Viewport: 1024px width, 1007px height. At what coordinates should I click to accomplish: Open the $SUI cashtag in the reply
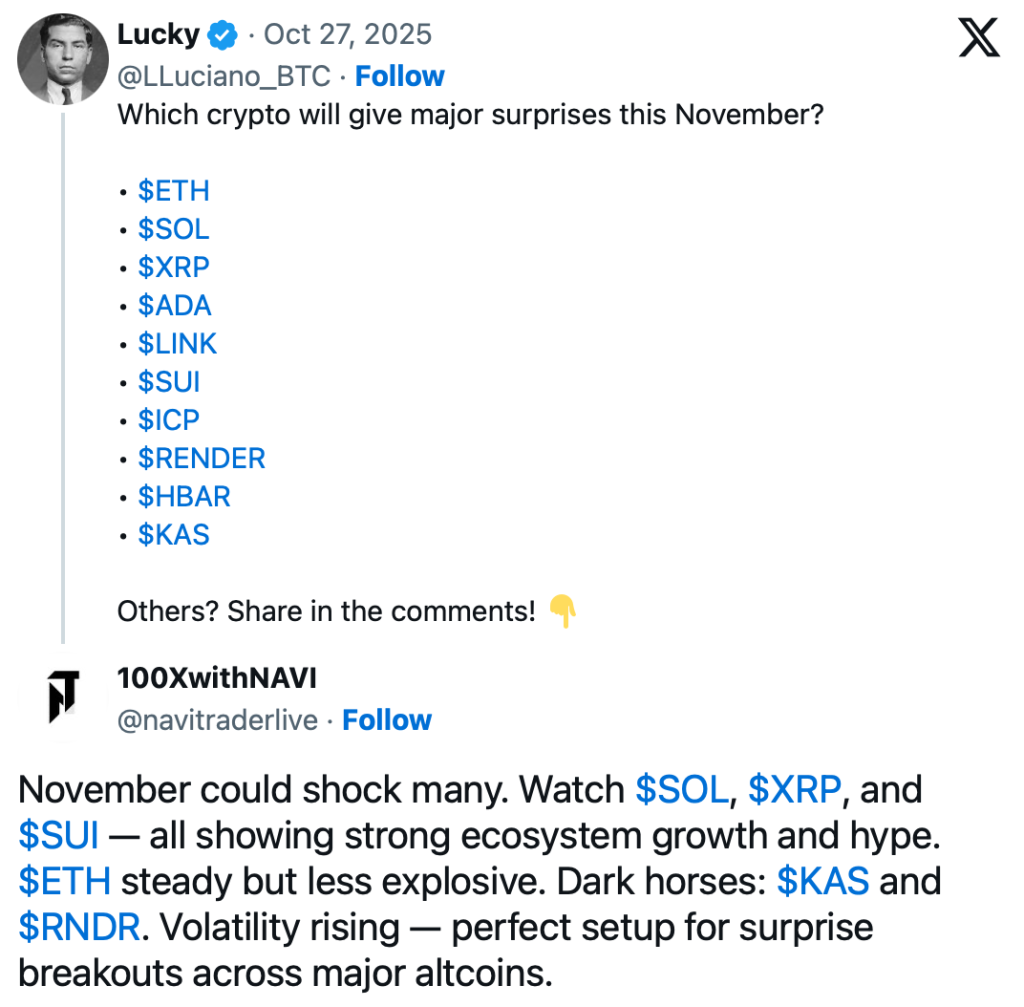59,835
